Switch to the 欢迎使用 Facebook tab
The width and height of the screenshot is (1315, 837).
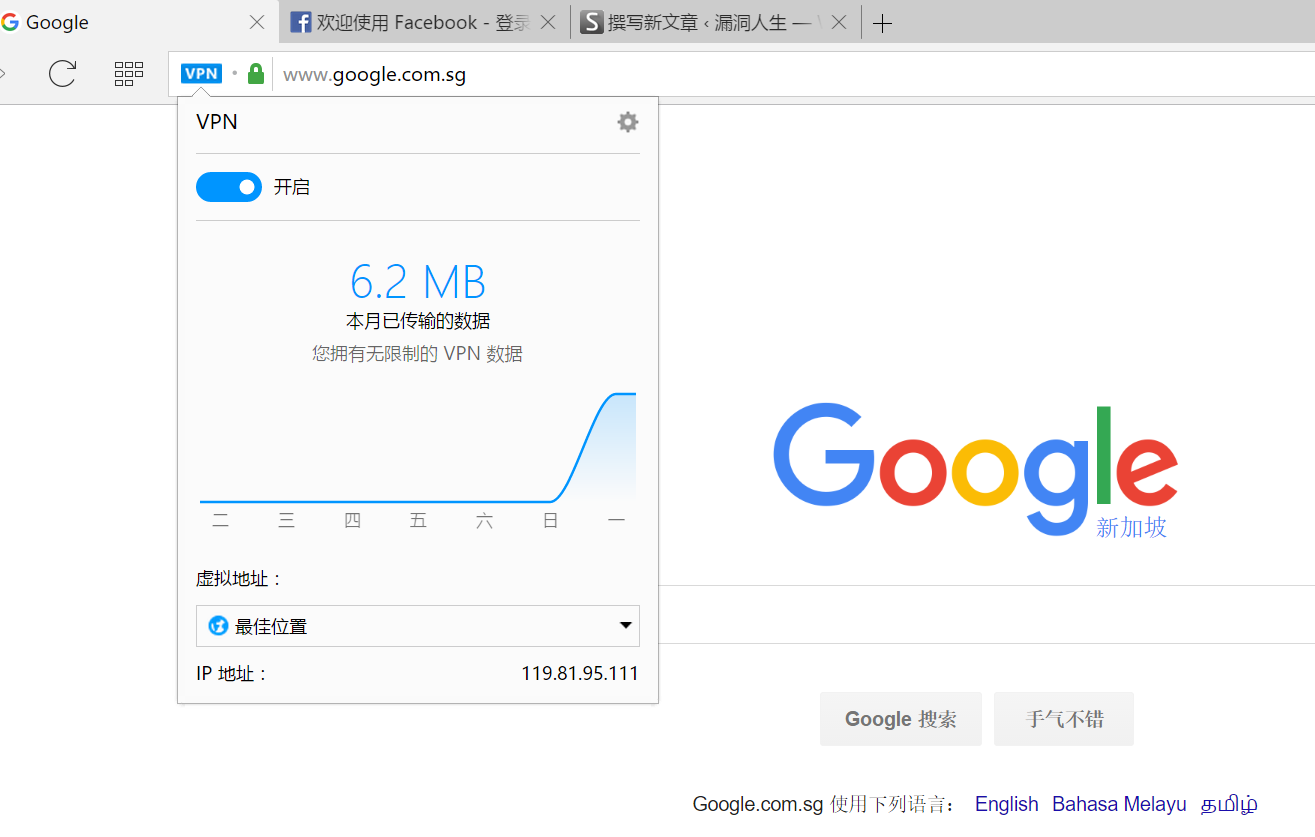423,22
